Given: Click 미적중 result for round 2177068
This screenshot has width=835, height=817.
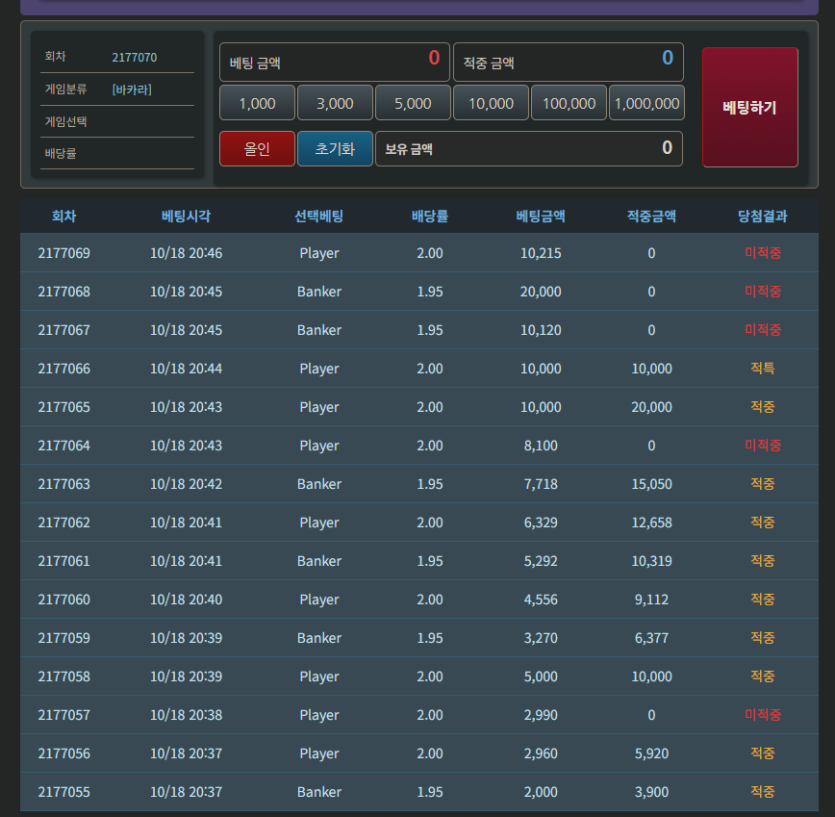Looking at the screenshot, I should coord(763,291).
